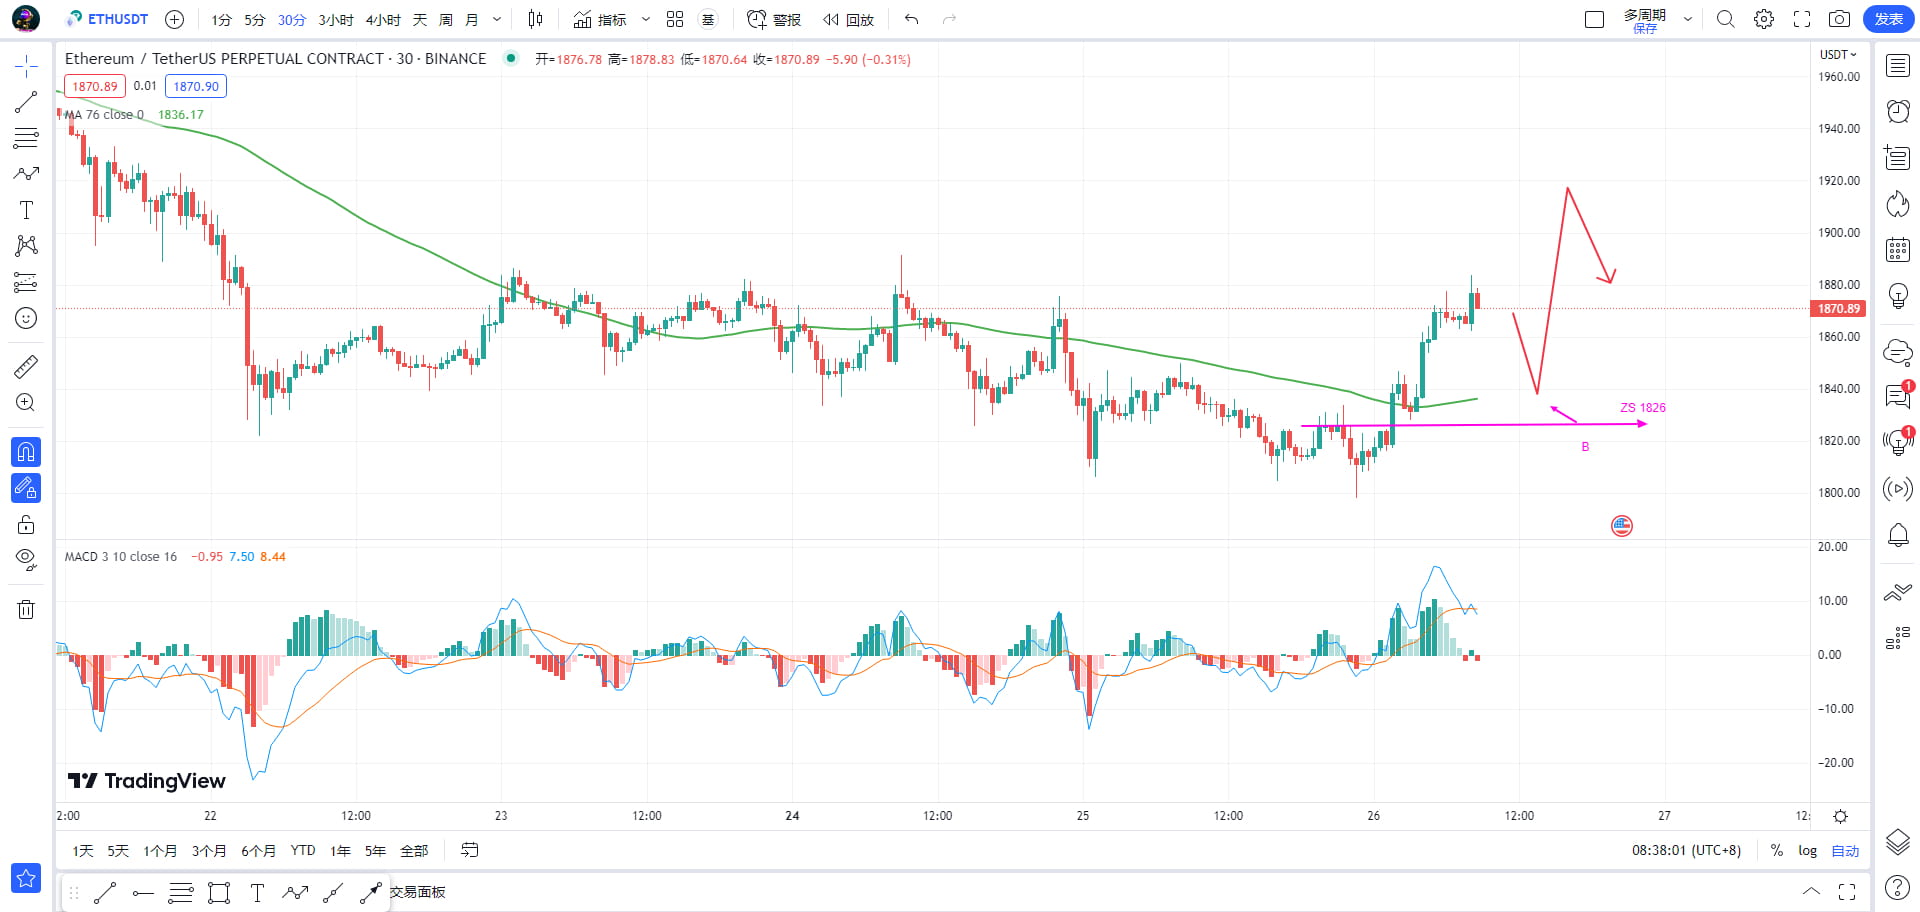Open the Fibonacci retracement tools
1920x912 pixels.
26,138
